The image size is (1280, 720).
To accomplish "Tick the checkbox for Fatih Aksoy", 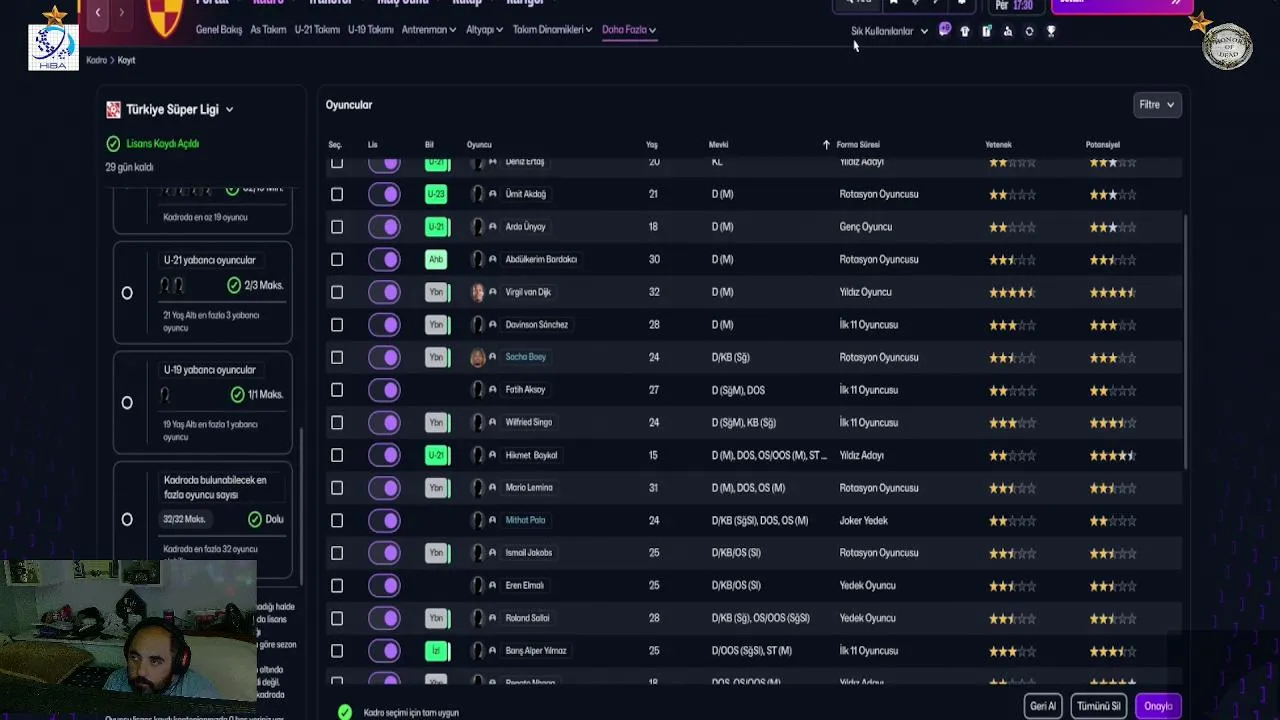I will pos(337,390).
